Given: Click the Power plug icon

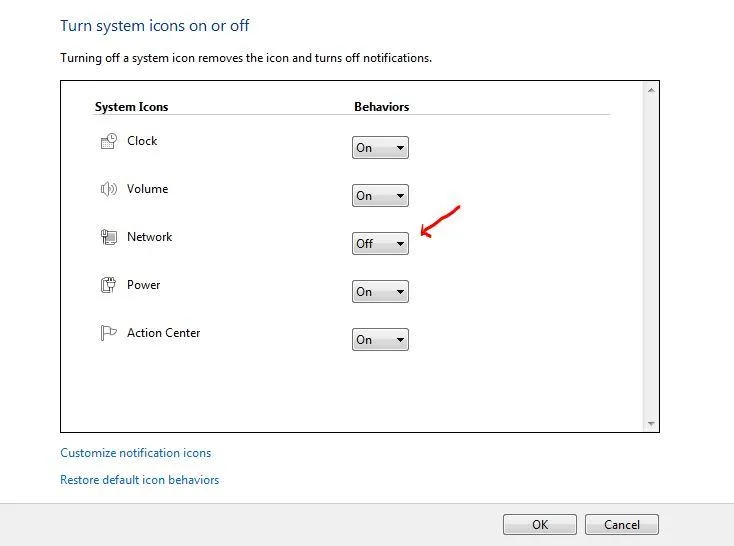Looking at the screenshot, I should click(x=109, y=285).
